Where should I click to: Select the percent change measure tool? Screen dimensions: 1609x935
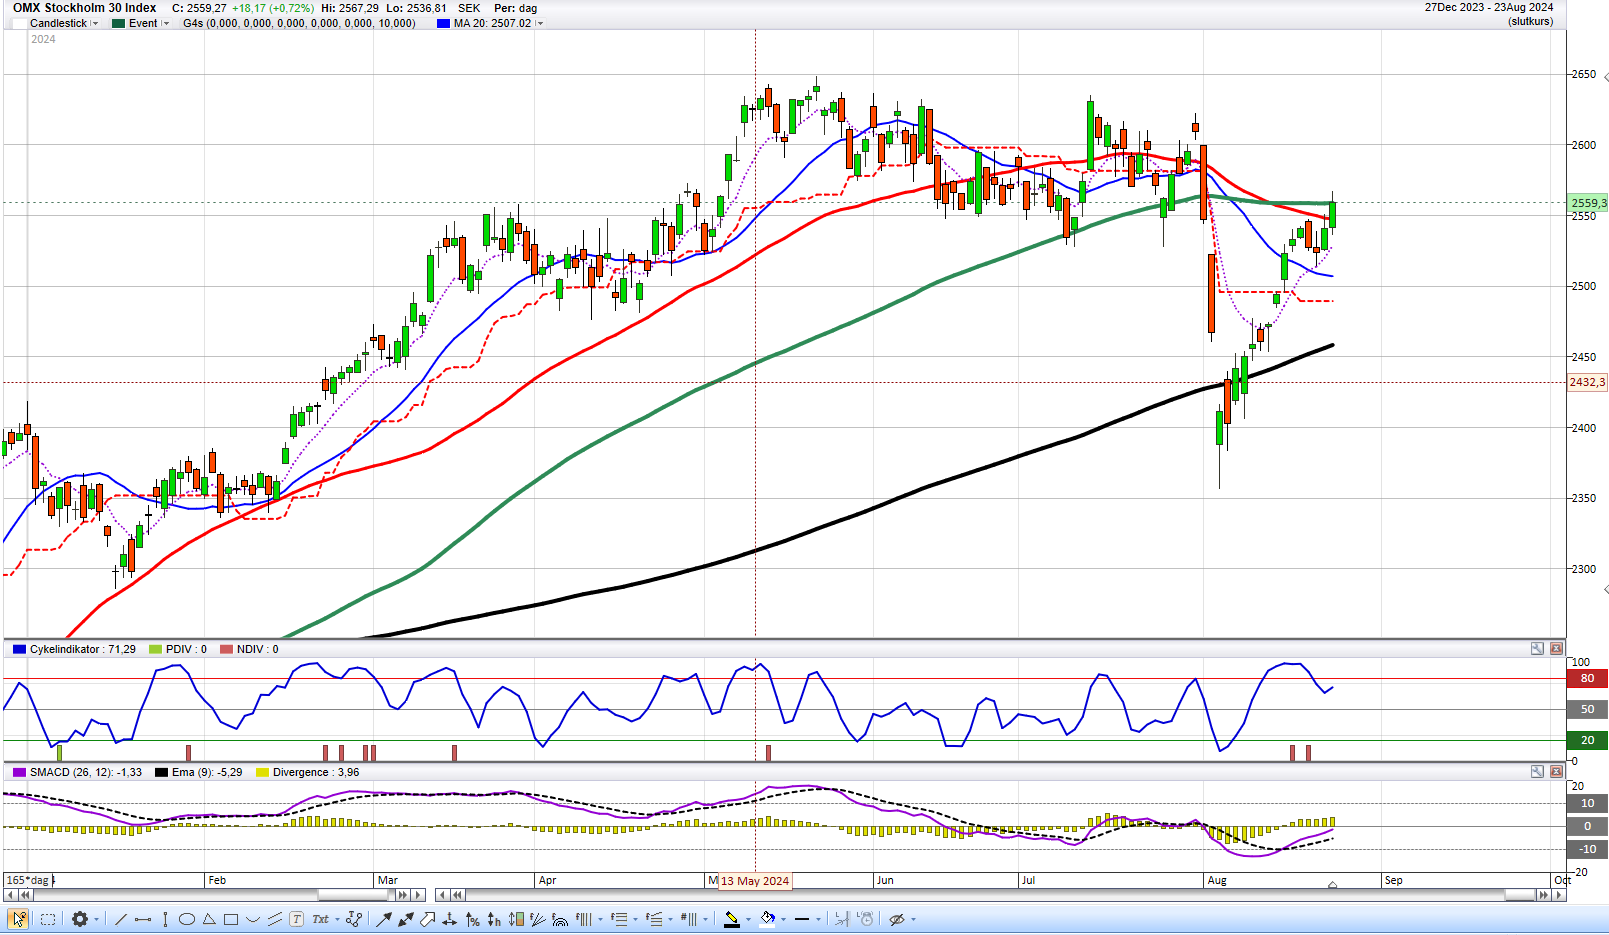[x=473, y=919]
